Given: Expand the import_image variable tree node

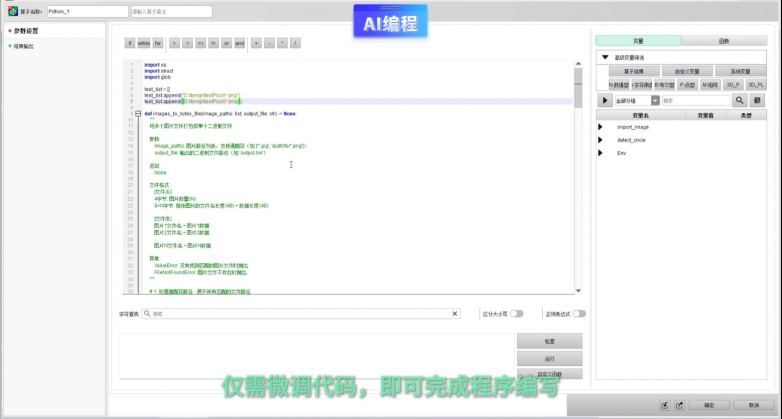Looking at the screenshot, I should [601, 127].
